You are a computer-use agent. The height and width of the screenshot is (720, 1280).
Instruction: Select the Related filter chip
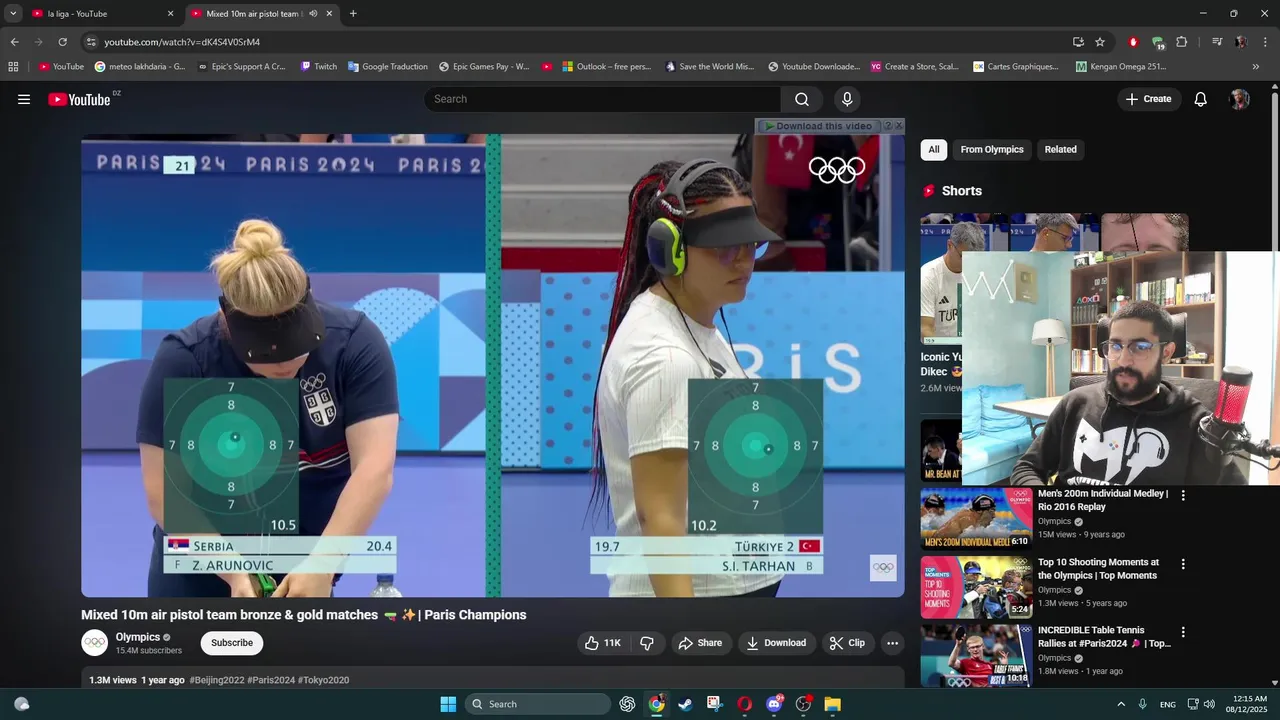point(1061,149)
